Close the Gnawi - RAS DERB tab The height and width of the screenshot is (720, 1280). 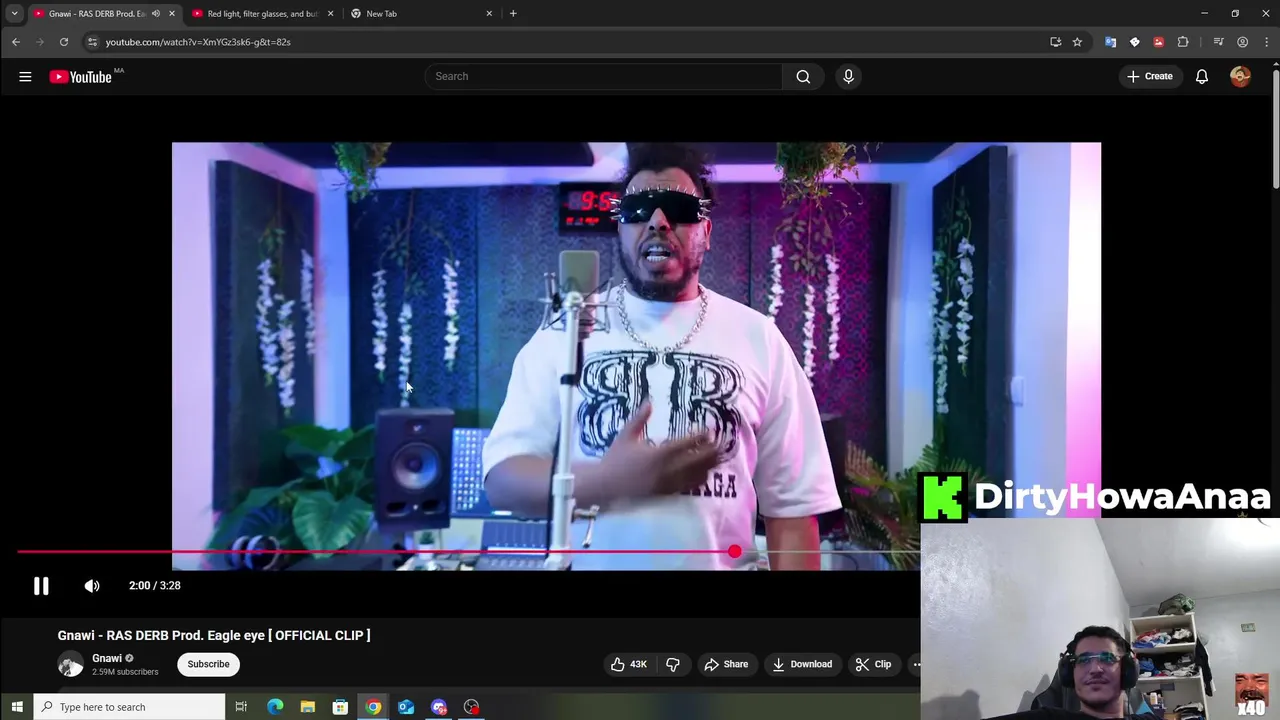[x=172, y=14]
